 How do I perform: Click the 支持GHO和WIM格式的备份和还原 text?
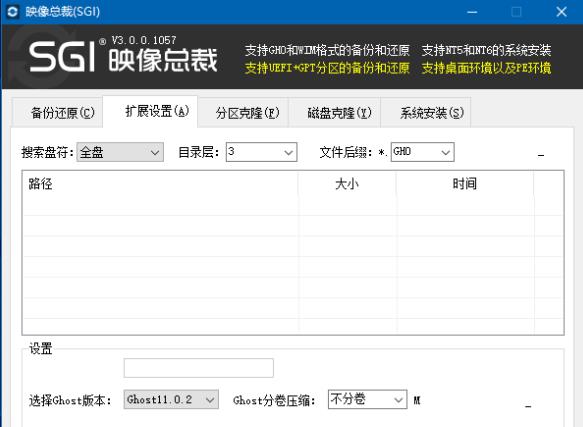(x=327, y=50)
